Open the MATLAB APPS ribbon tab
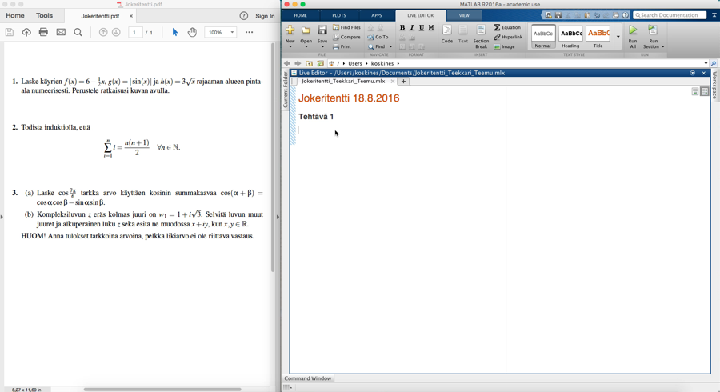The height and width of the screenshot is (392, 720). click(377, 16)
